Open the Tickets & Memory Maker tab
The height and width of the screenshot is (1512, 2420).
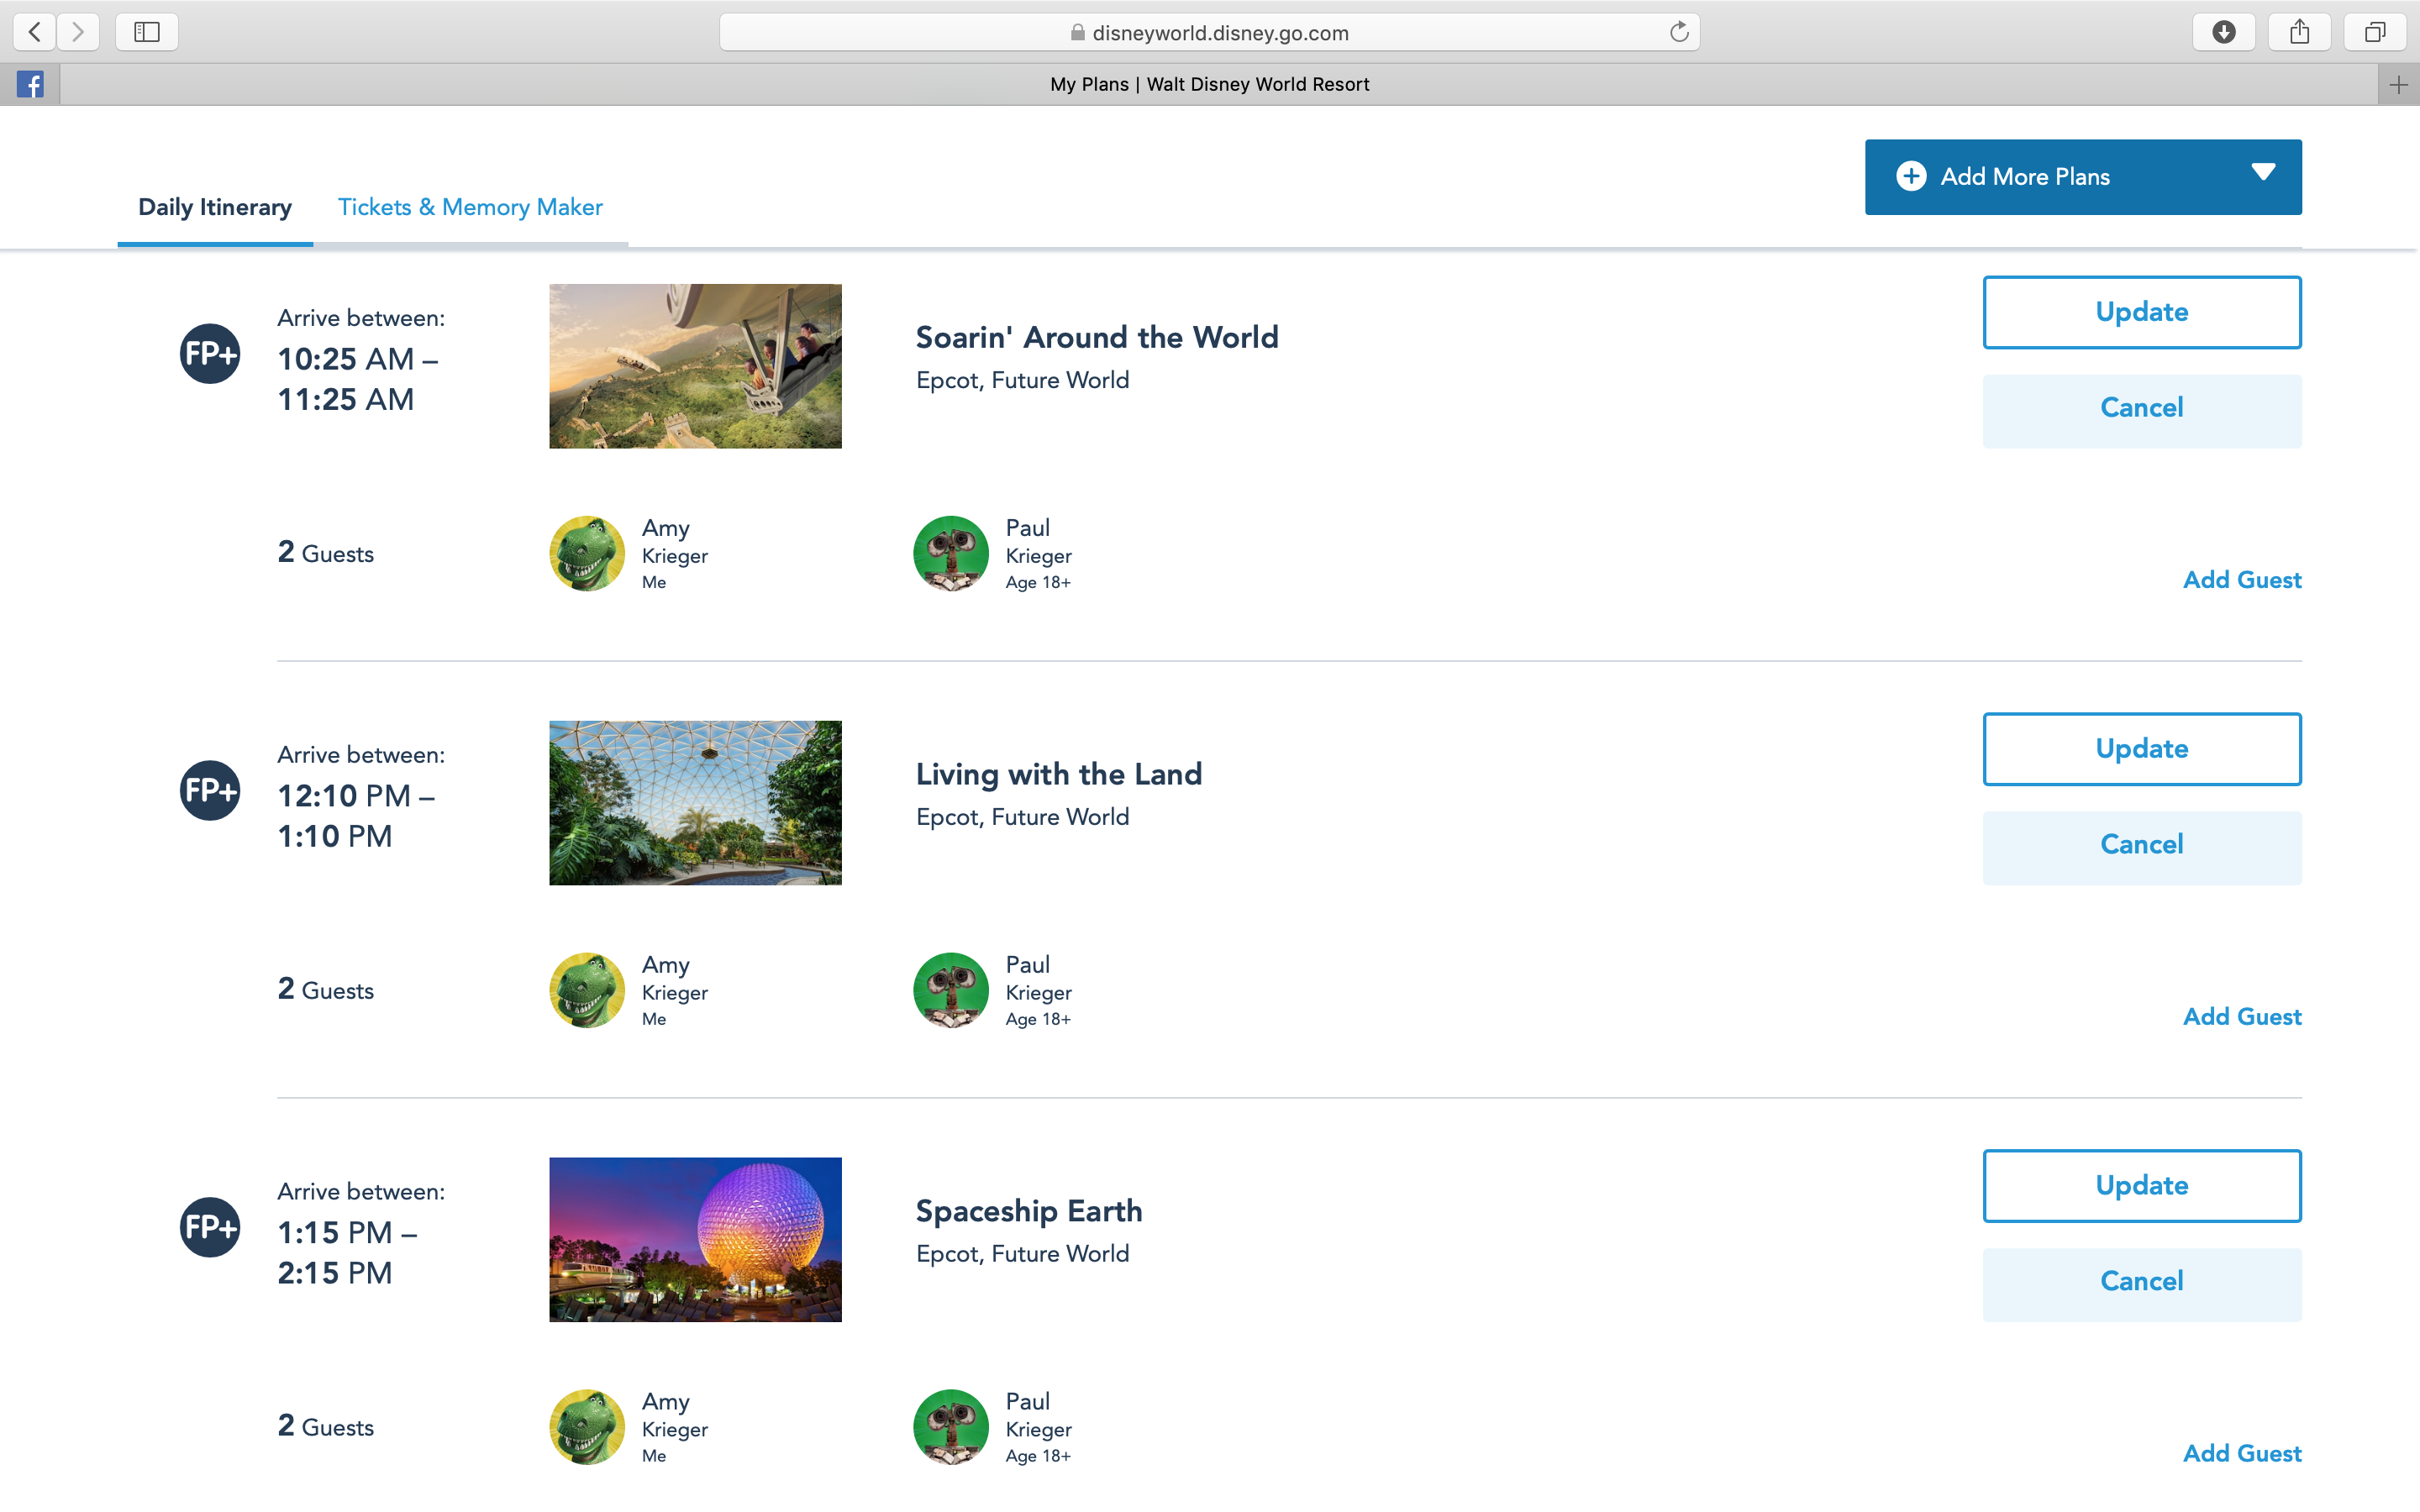(470, 207)
